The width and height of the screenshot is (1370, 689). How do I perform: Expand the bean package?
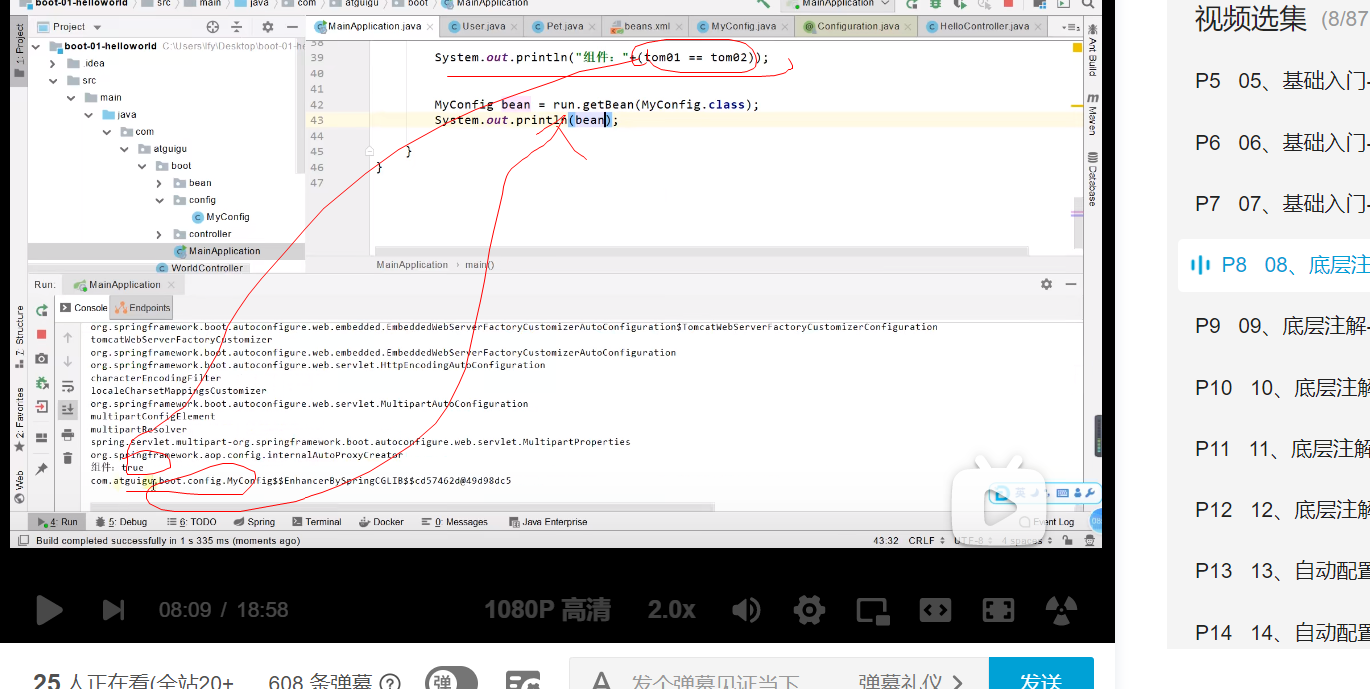[x=159, y=183]
